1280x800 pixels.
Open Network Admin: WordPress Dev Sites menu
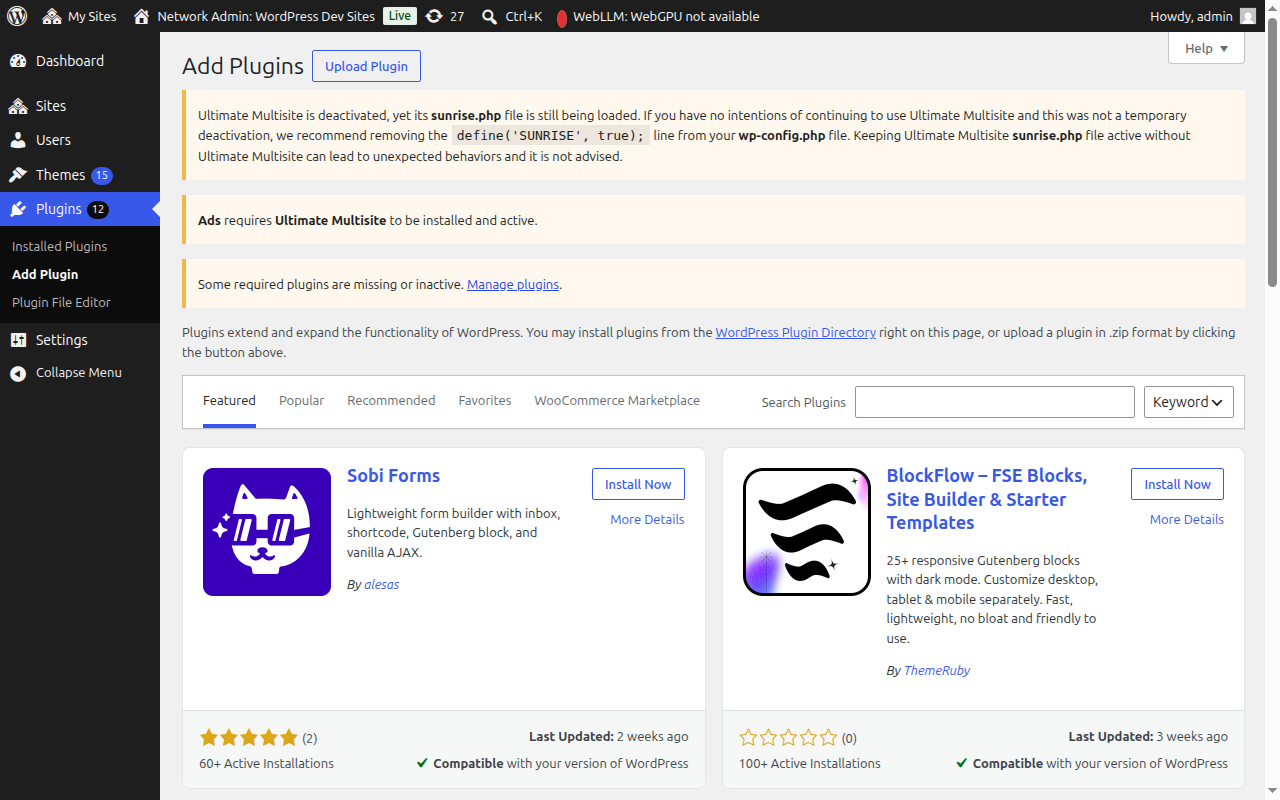(254, 16)
